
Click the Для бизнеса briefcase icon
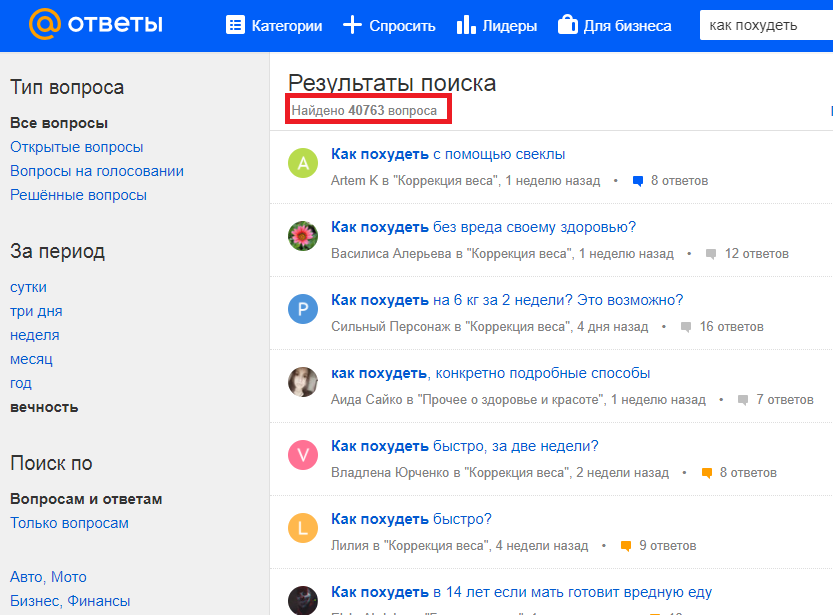point(567,24)
